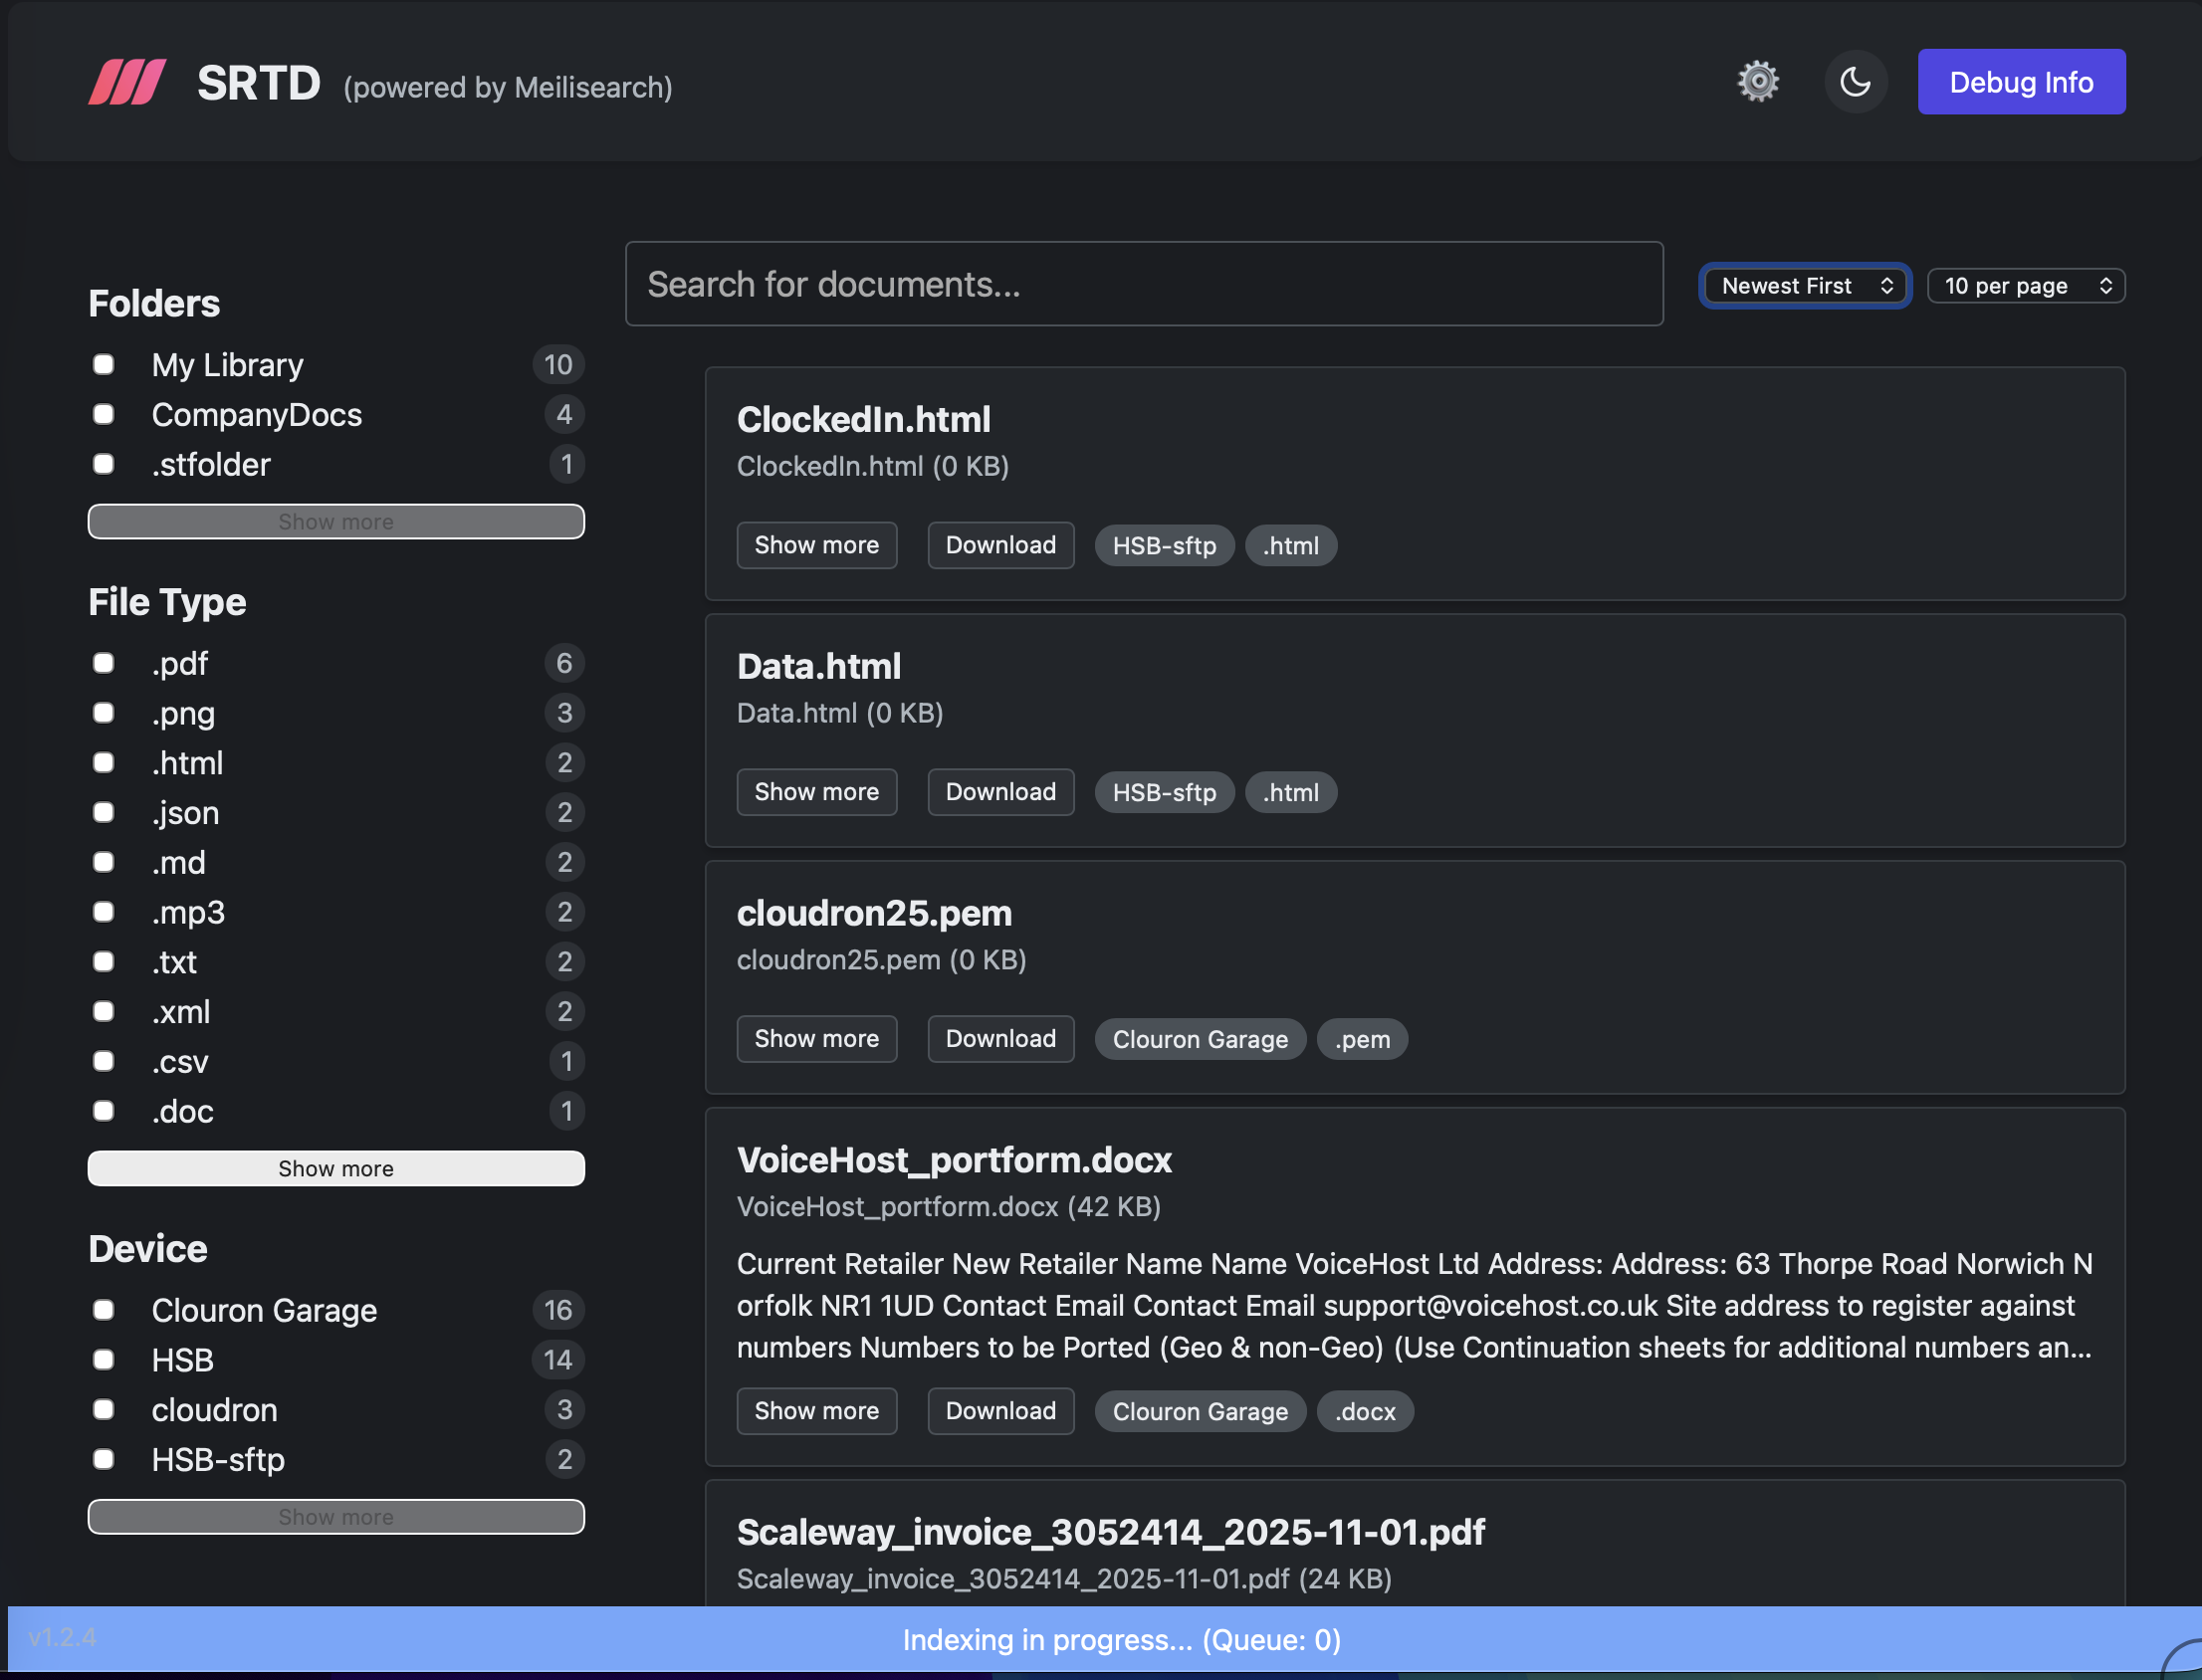The image size is (2202, 1680).
Task: Select the .pem tag on cloudron25.pem
Action: point(1362,1039)
